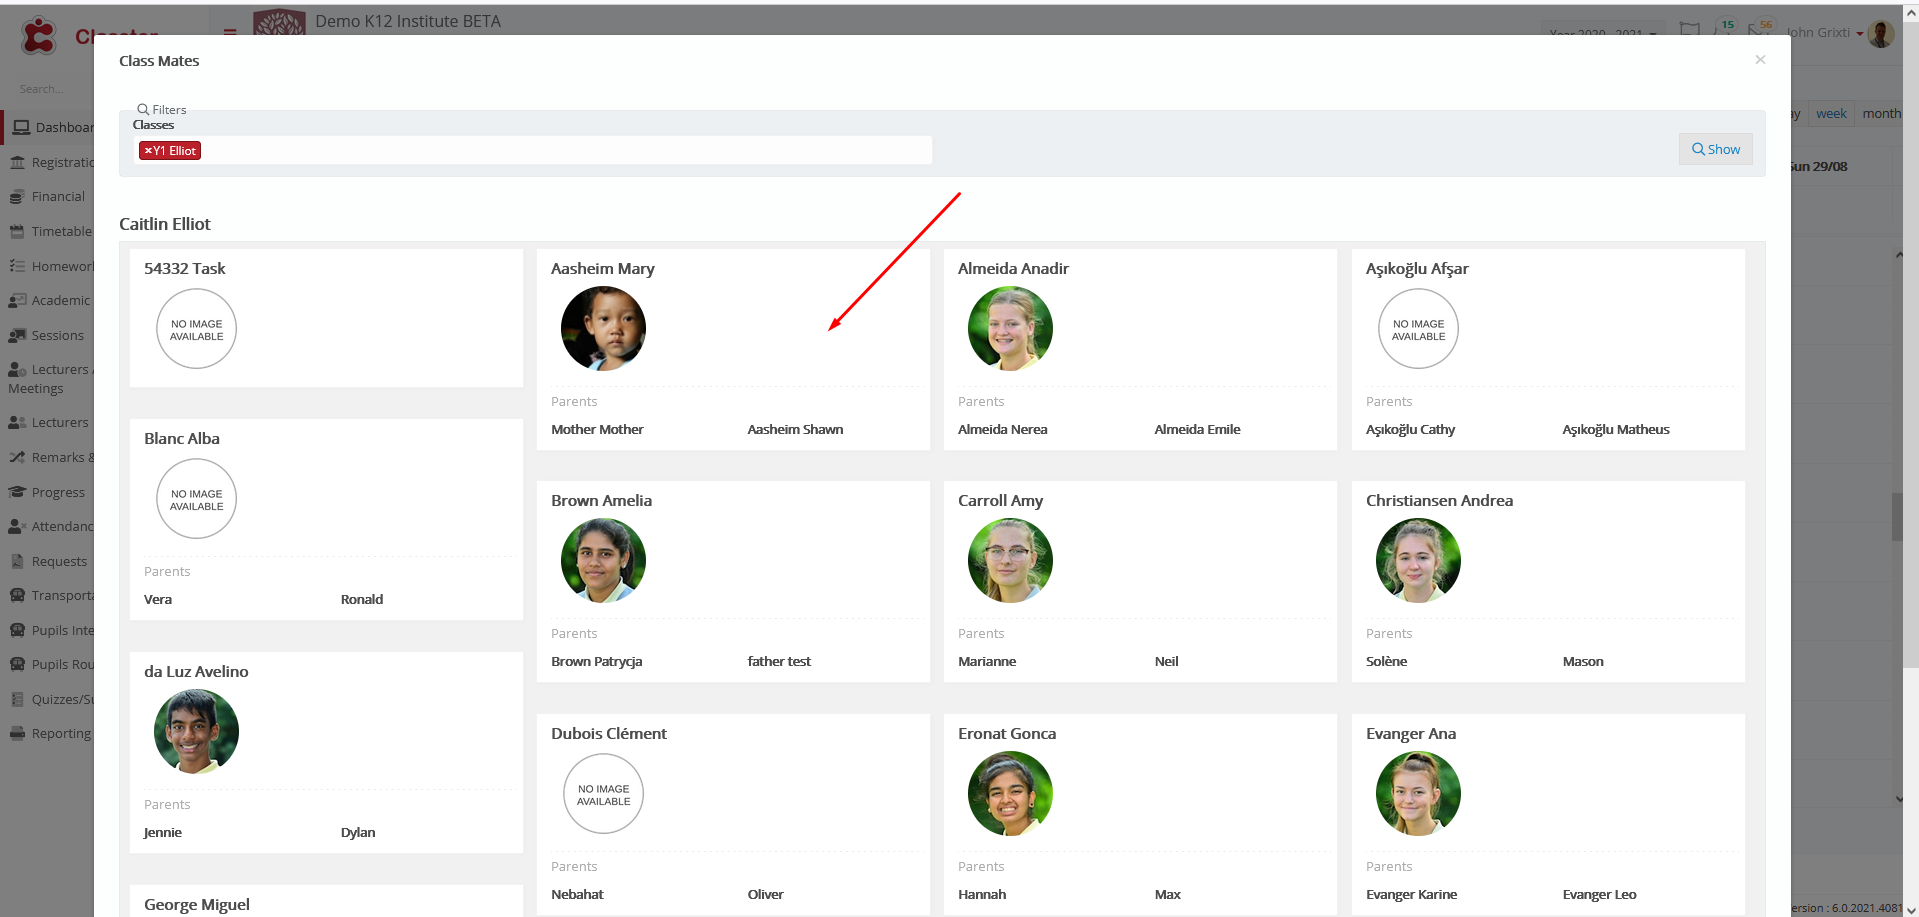Select parent Aşıkoğlu Matheus
This screenshot has width=1919, height=917.
[x=1616, y=429]
